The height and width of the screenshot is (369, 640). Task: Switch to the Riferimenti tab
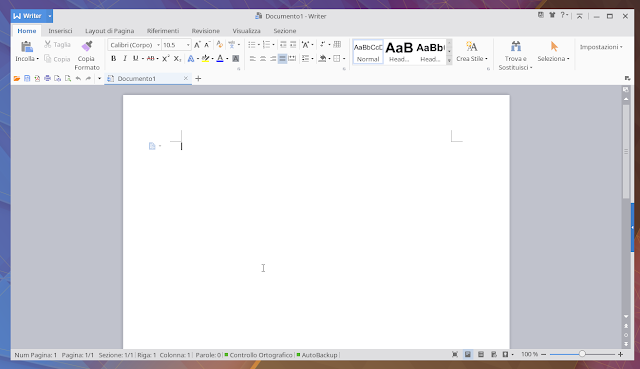click(x=163, y=31)
